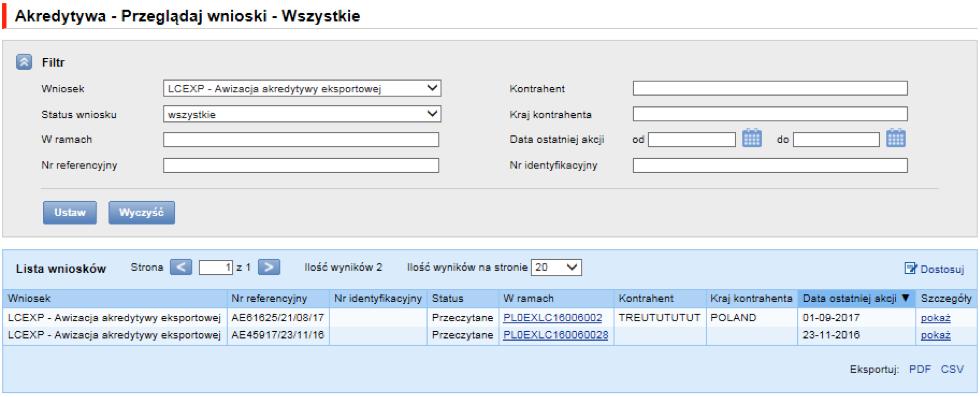
Task: Select cell AE61625/21/08/17
Action: coord(278,318)
